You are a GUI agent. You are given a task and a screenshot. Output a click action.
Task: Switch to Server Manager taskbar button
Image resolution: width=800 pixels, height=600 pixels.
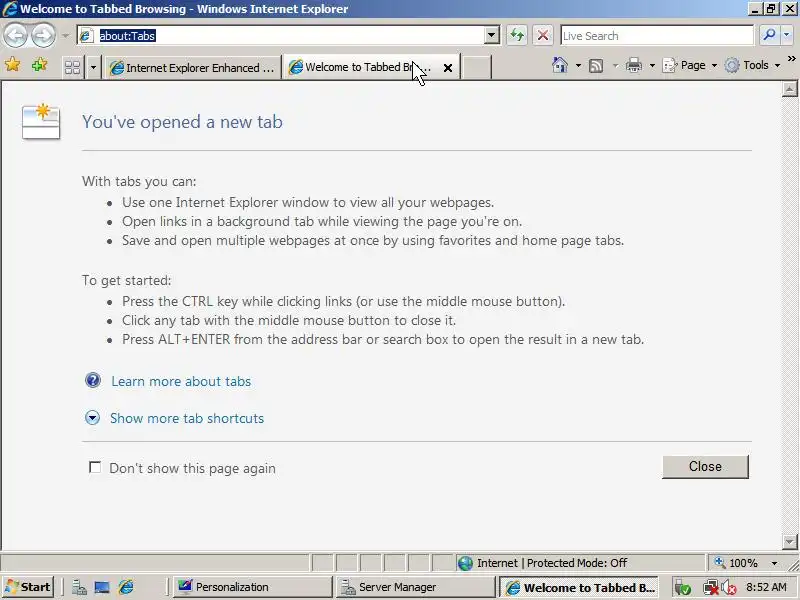[x=415, y=587]
